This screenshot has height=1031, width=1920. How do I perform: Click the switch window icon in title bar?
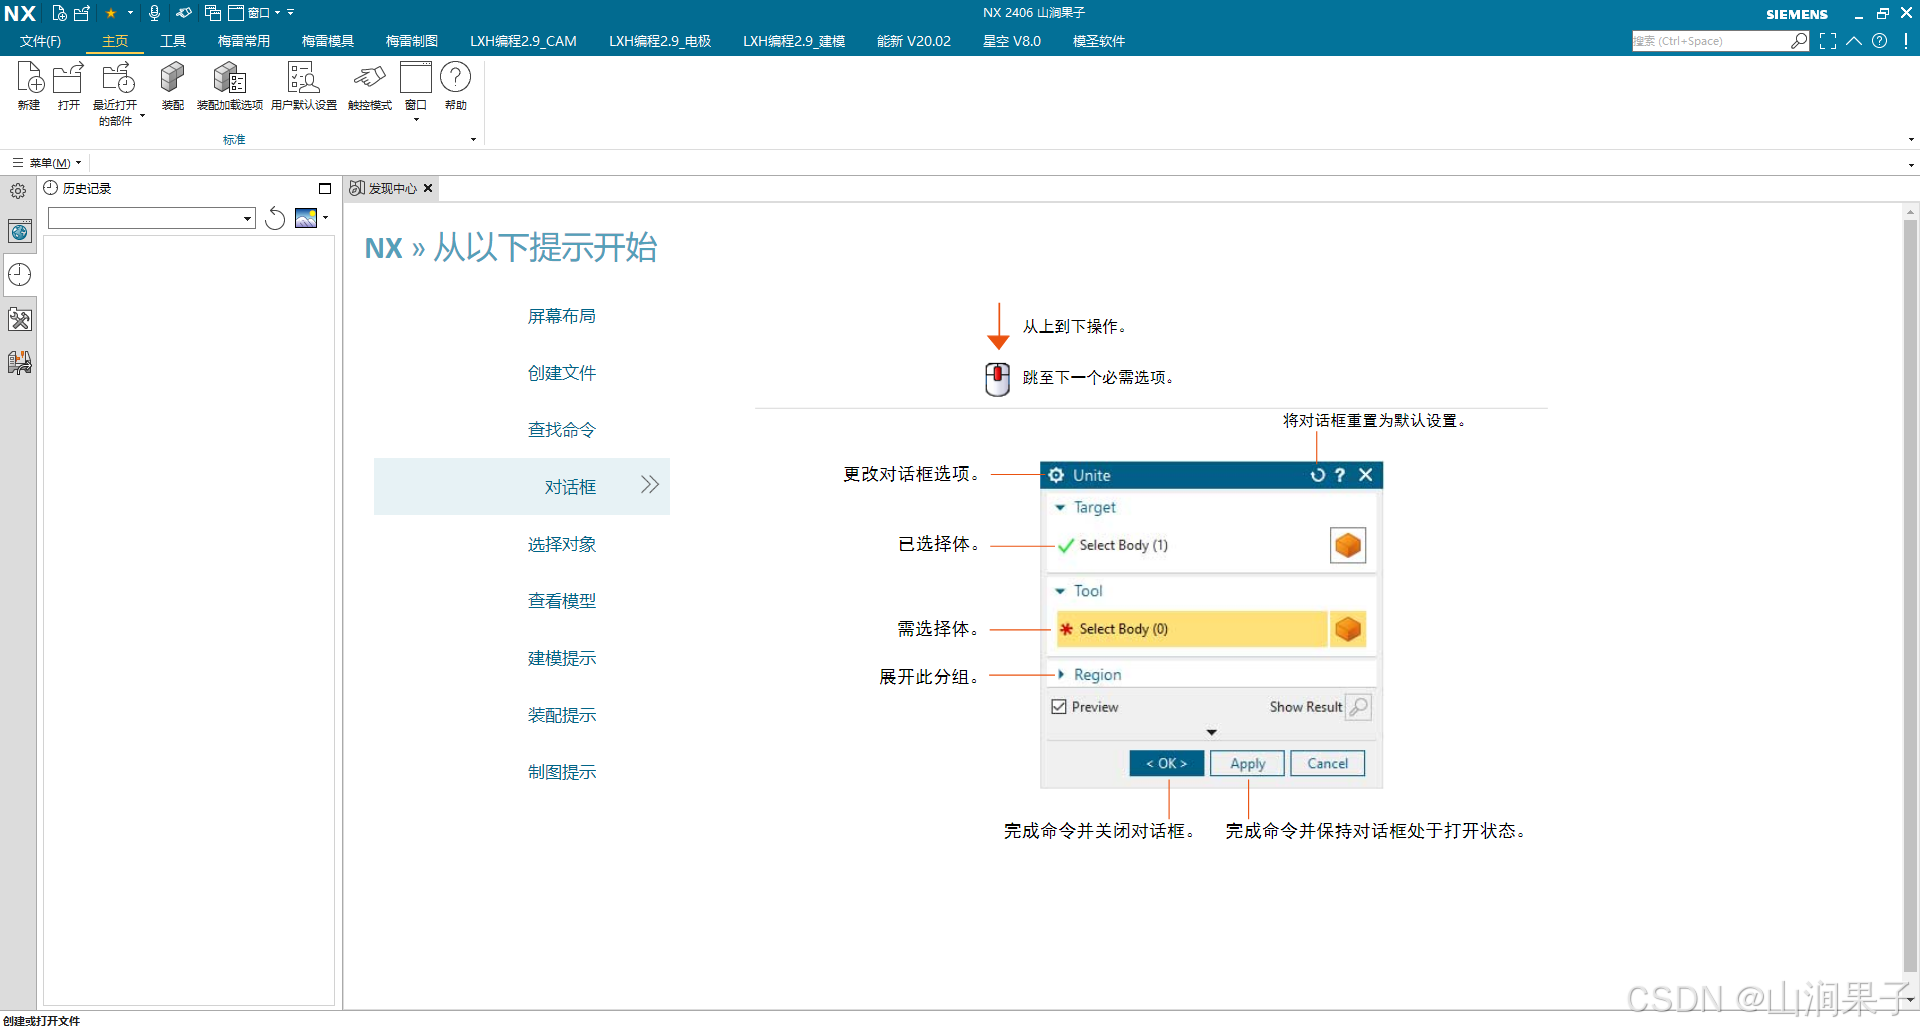(x=212, y=13)
